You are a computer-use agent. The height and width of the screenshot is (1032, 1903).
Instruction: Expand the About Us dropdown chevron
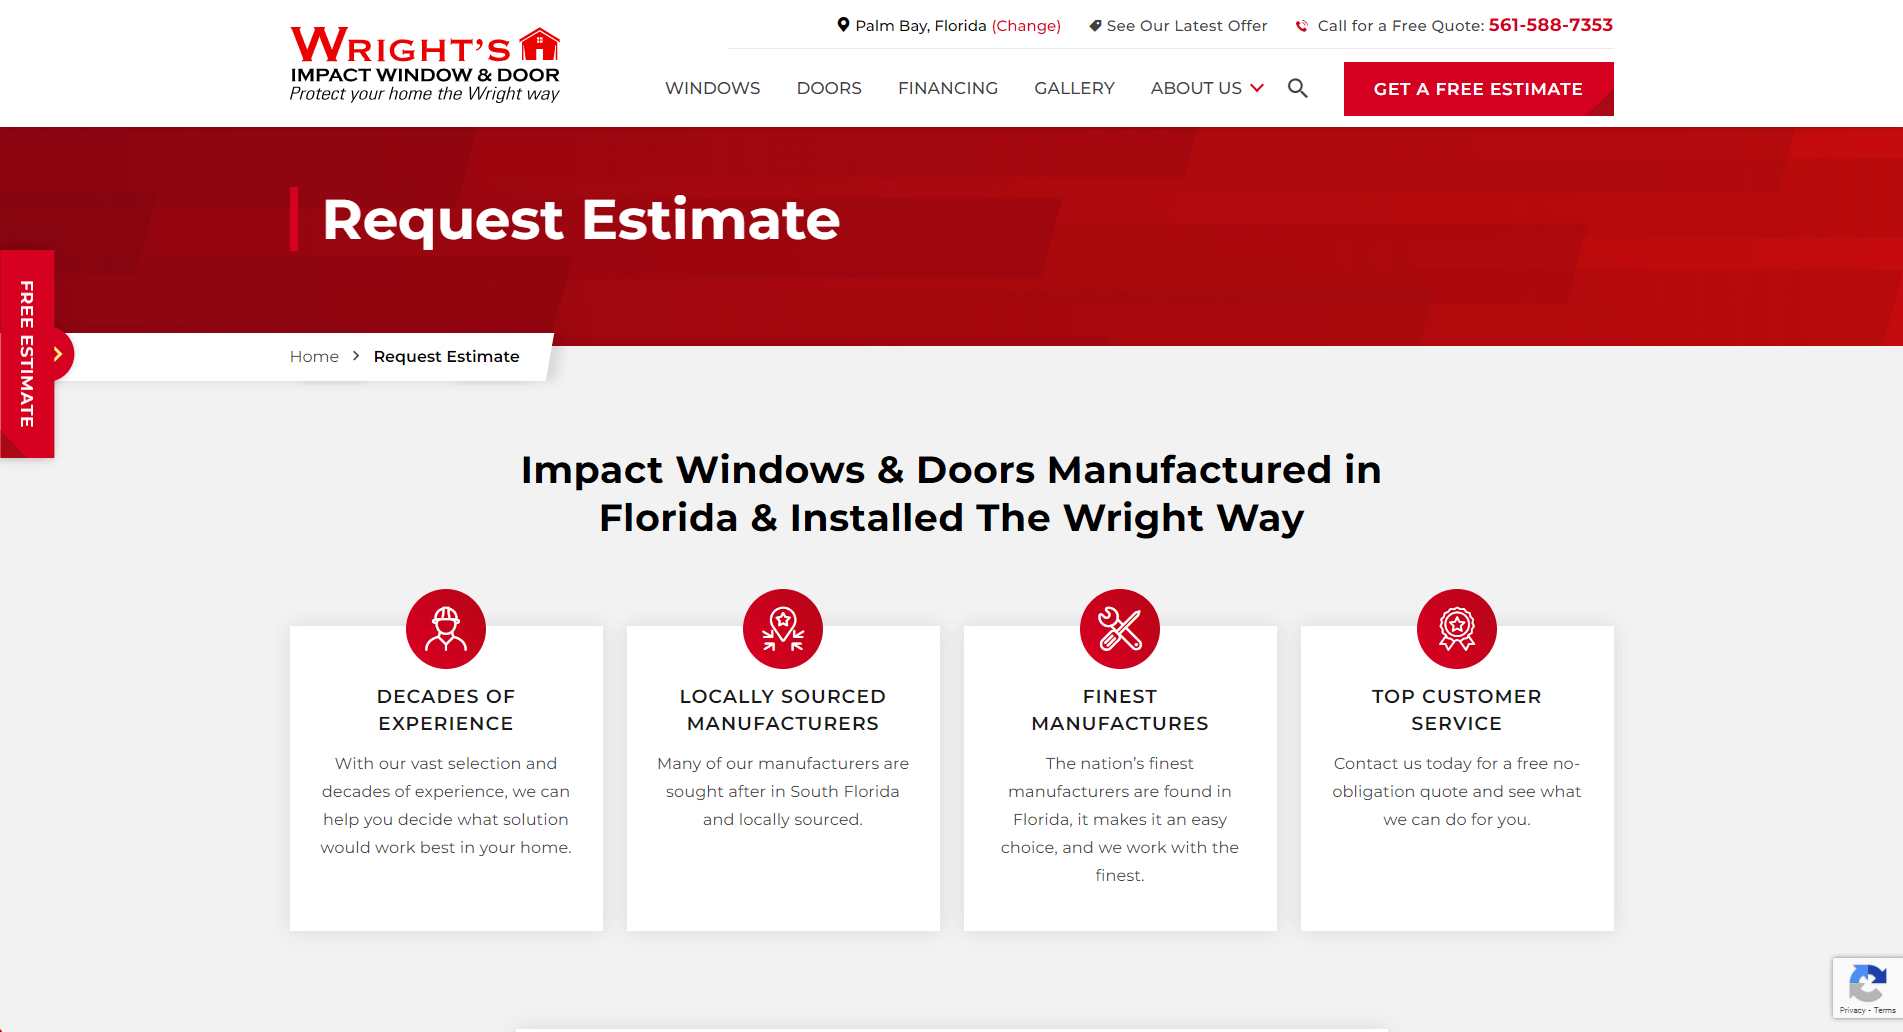1257,88
